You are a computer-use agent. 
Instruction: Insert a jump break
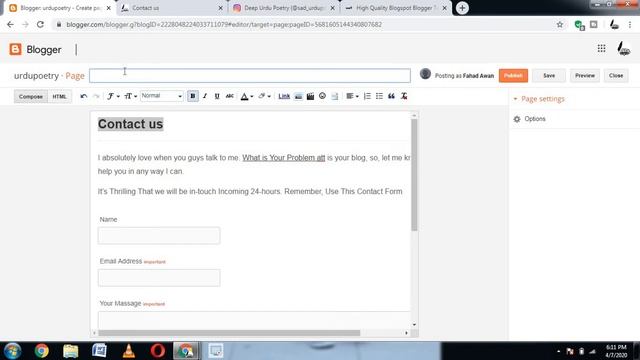pyautogui.click(x=335, y=96)
